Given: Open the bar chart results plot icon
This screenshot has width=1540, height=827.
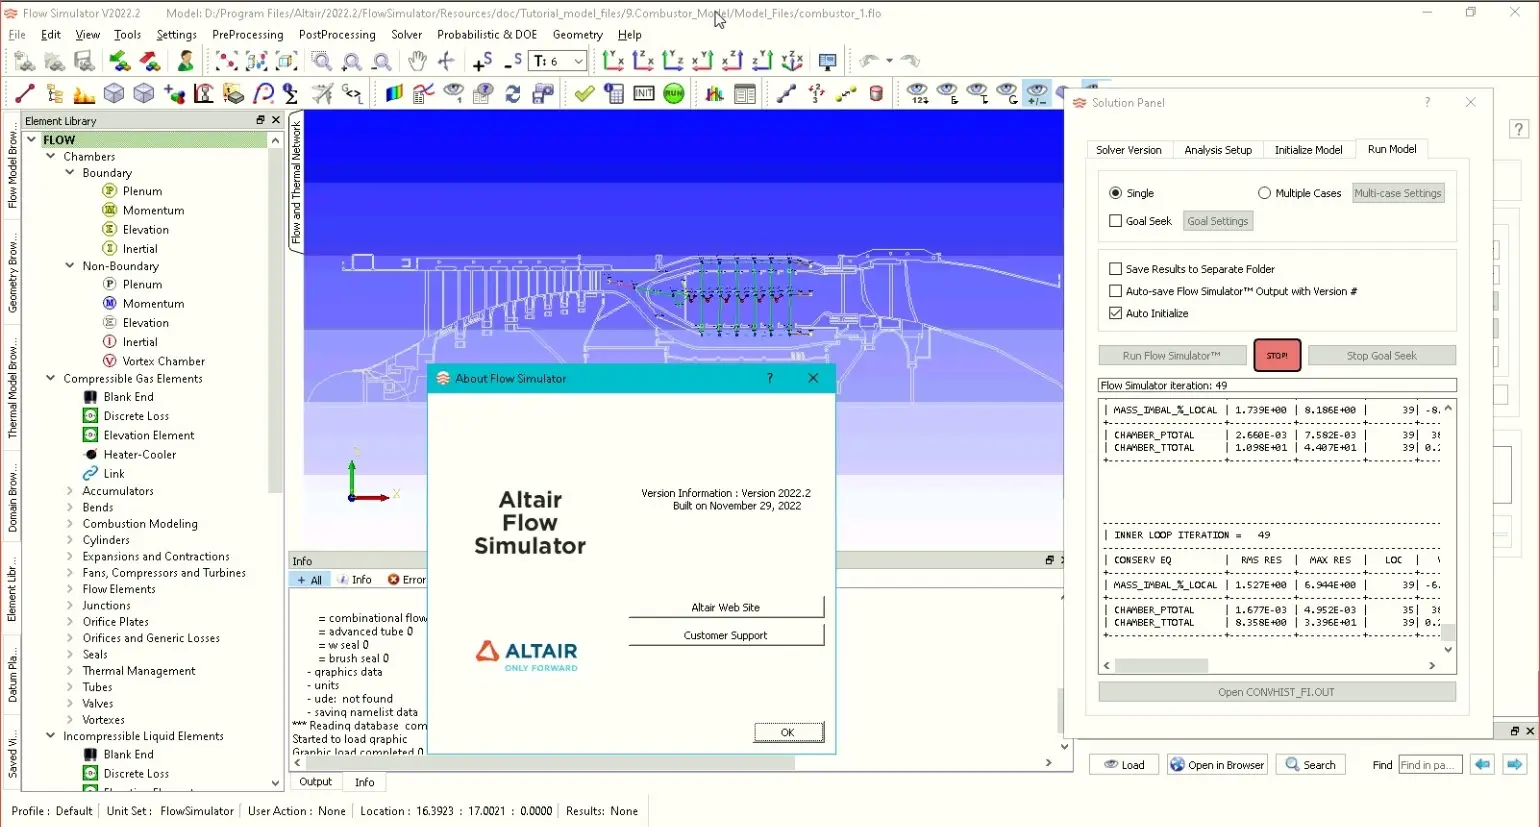Looking at the screenshot, I should [714, 94].
